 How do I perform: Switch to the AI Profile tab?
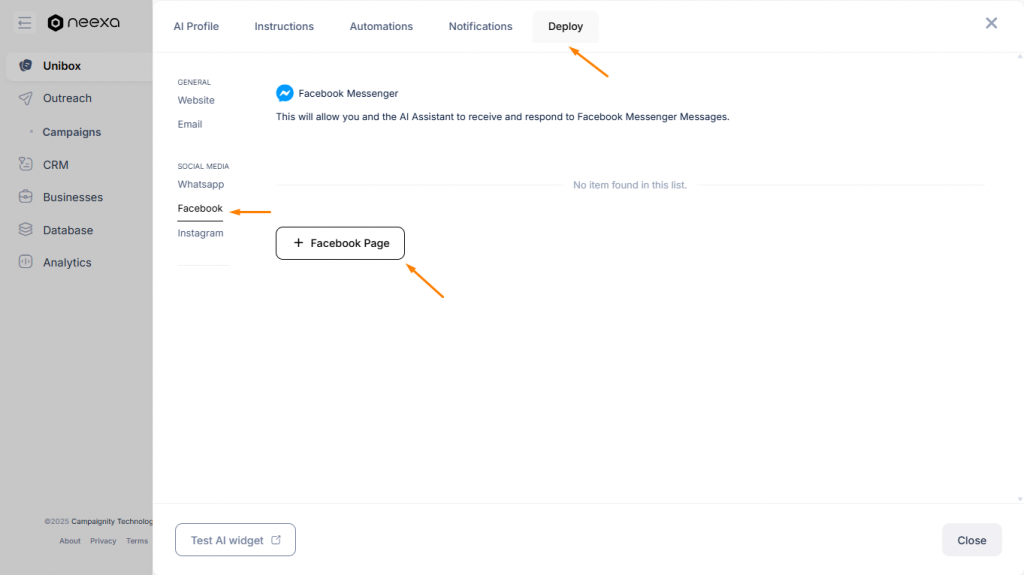[196, 26]
